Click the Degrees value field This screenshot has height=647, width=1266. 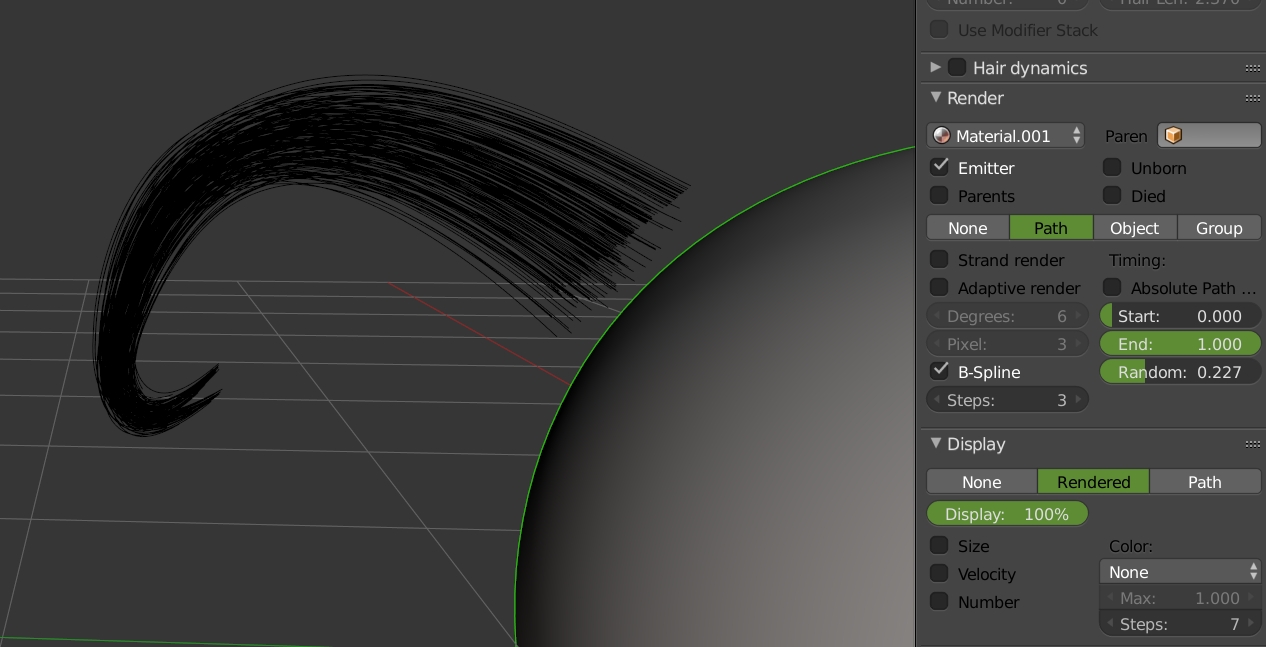[1007, 316]
